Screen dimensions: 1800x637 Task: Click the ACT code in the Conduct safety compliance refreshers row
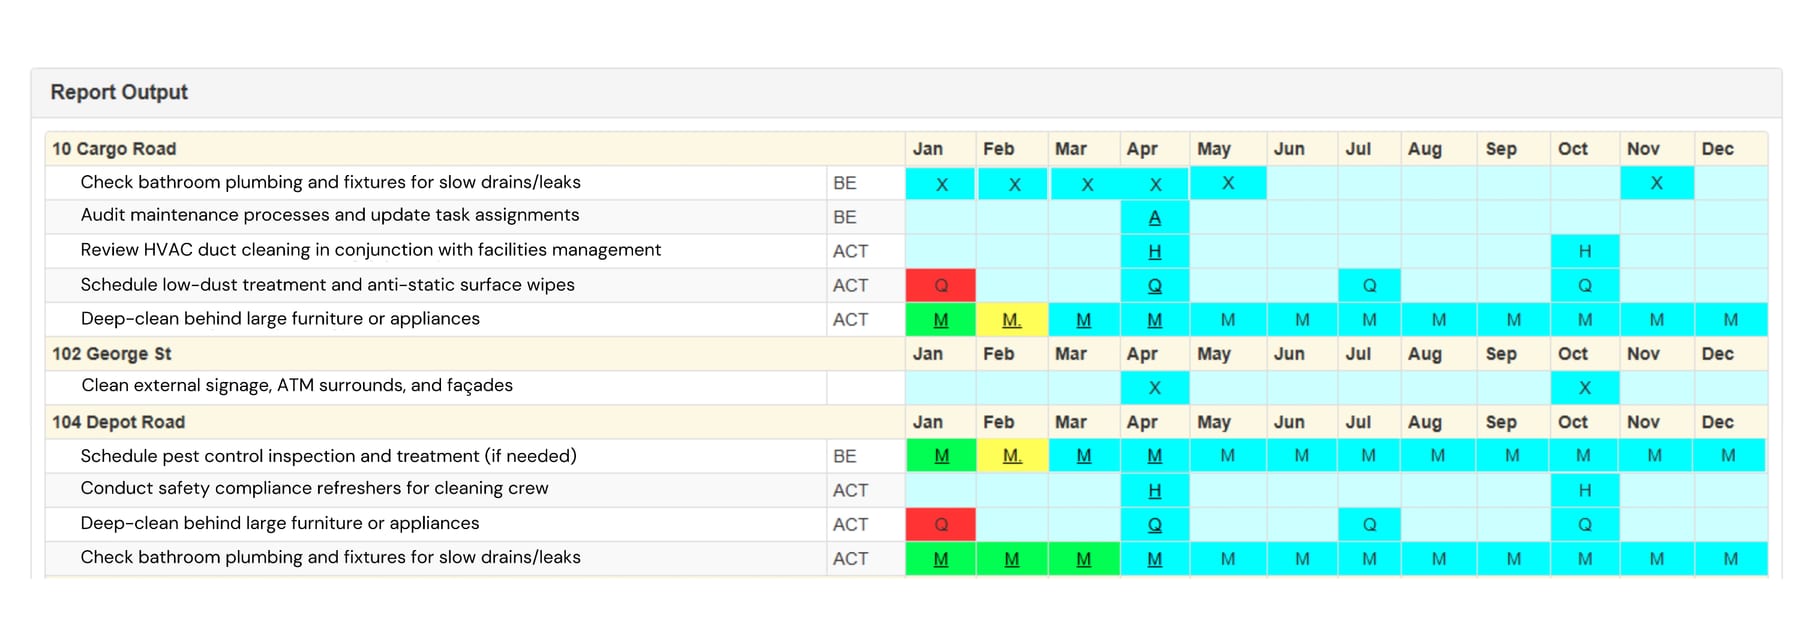pyautogui.click(x=850, y=490)
